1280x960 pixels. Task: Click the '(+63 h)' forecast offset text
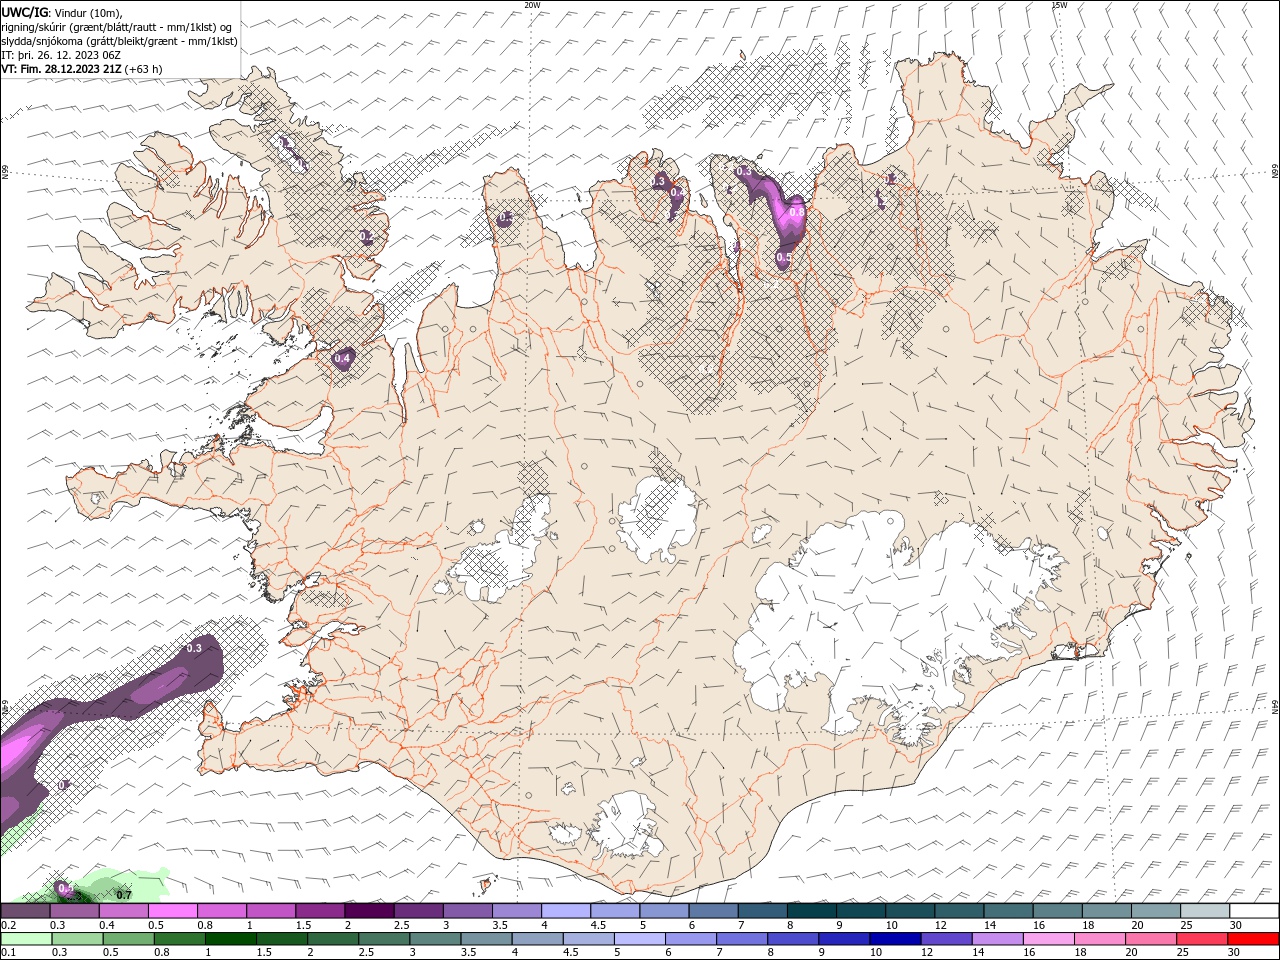[144, 69]
